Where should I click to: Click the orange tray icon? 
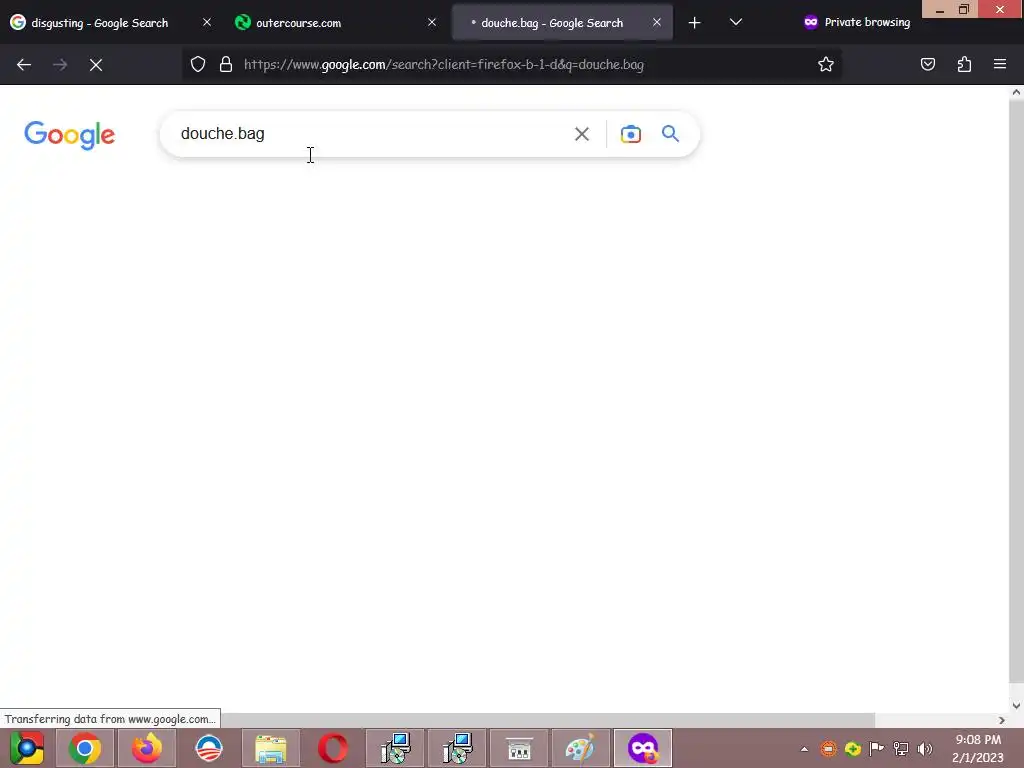[829, 748]
